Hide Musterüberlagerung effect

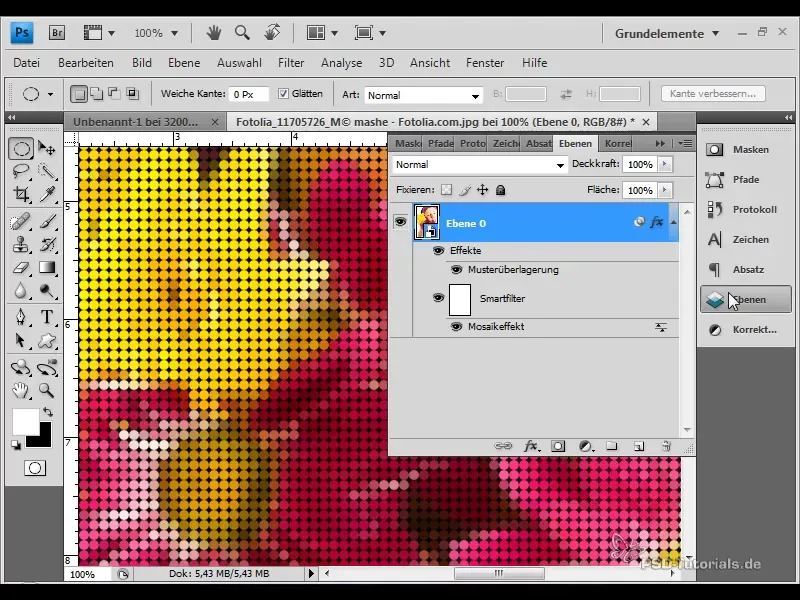tap(456, 269)
